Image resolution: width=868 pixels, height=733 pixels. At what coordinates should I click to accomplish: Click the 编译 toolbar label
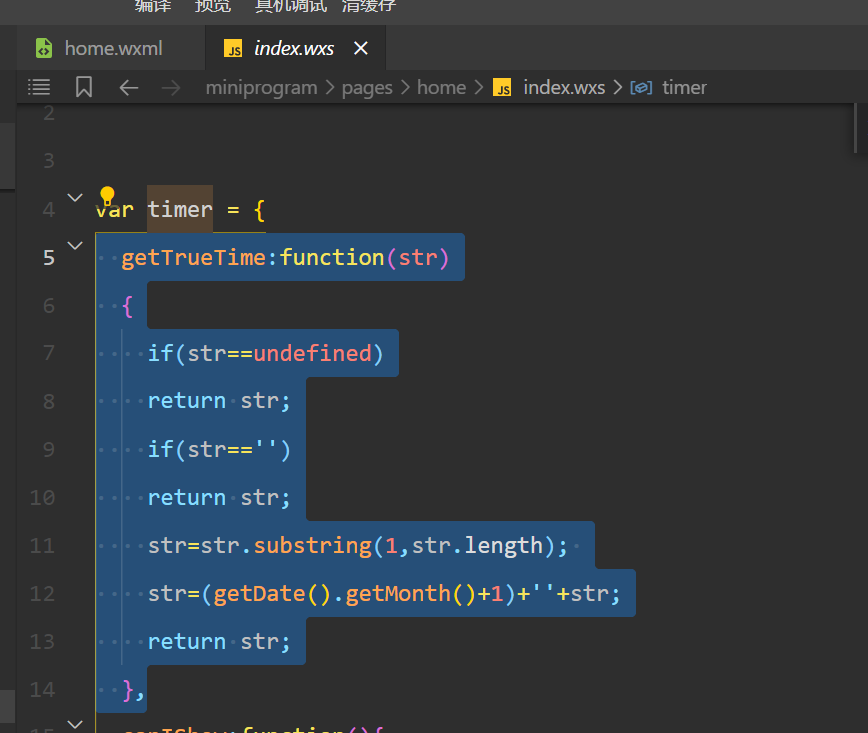pos(153,6)
